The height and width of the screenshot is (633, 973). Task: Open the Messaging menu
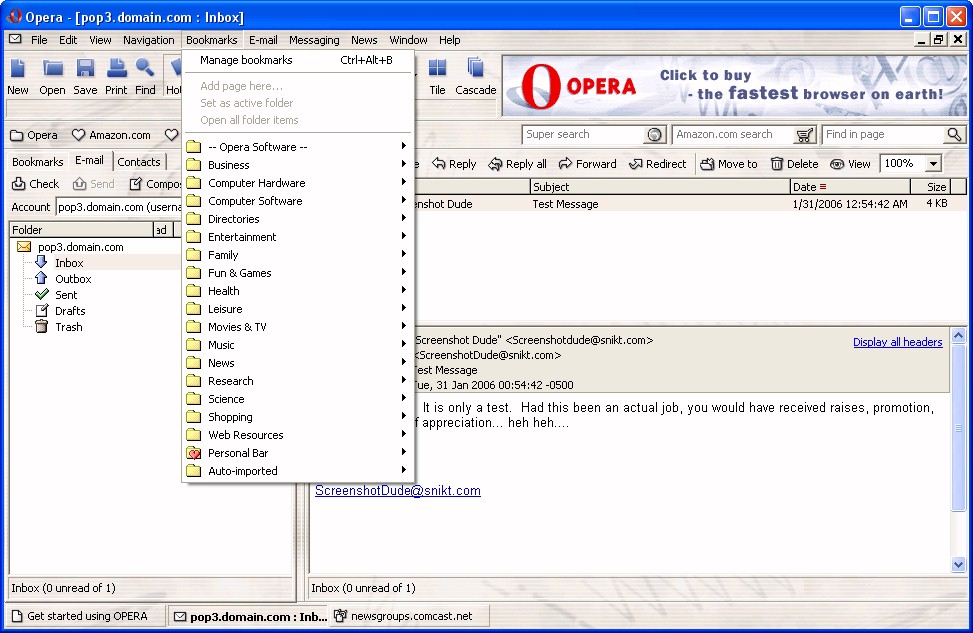pos(314,40)
